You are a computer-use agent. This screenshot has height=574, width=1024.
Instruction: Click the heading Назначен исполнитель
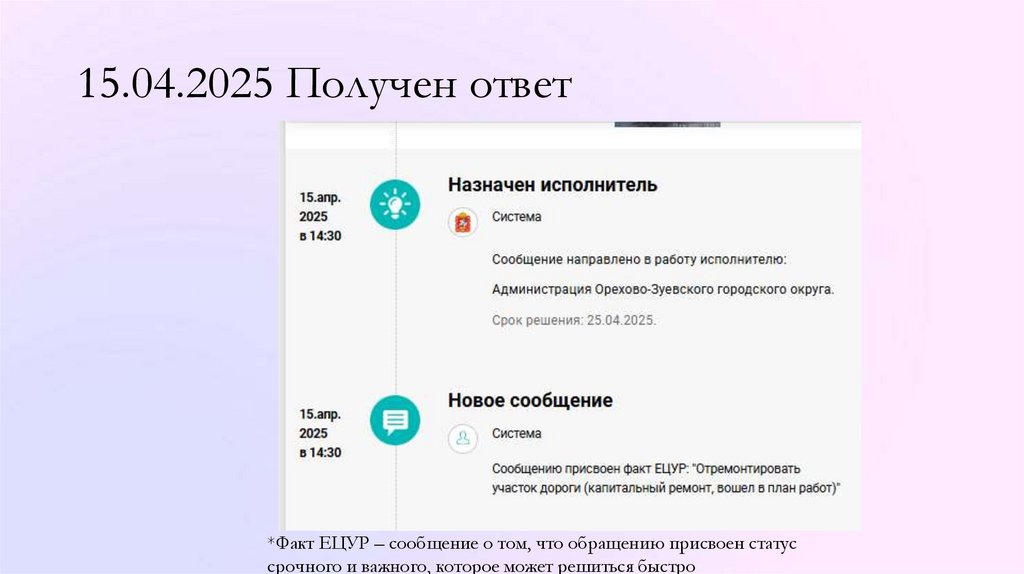coord(552,185)
